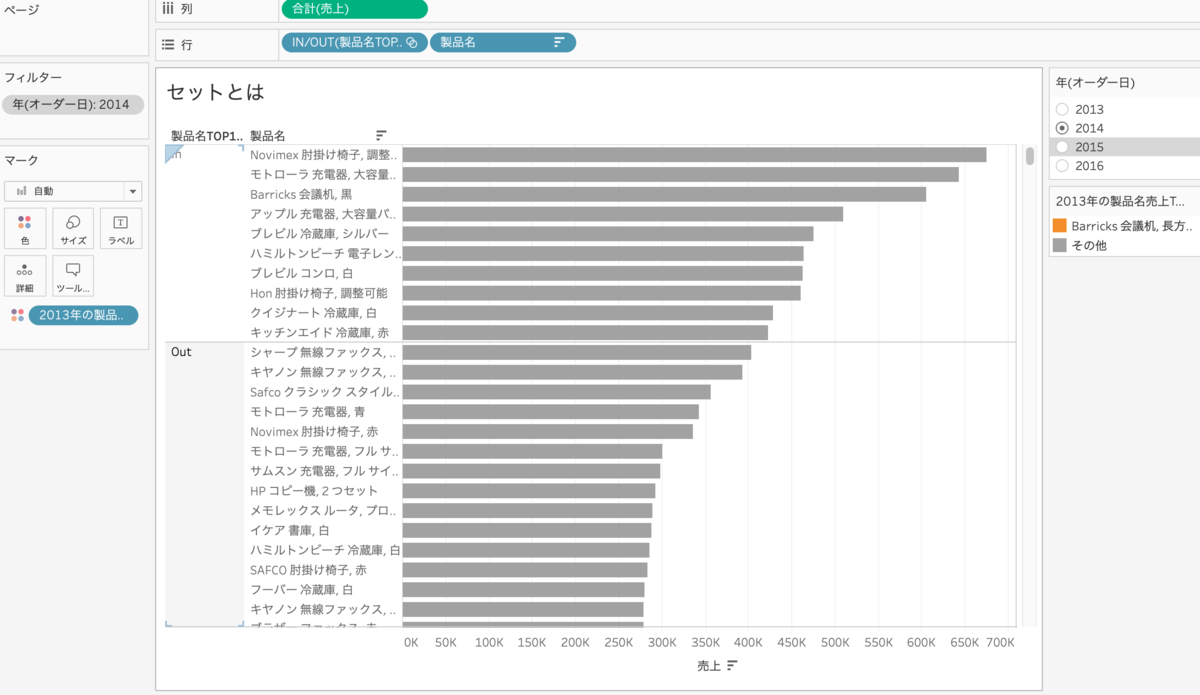
Task: Click the フィルター shelf heading
Action: 33,77
